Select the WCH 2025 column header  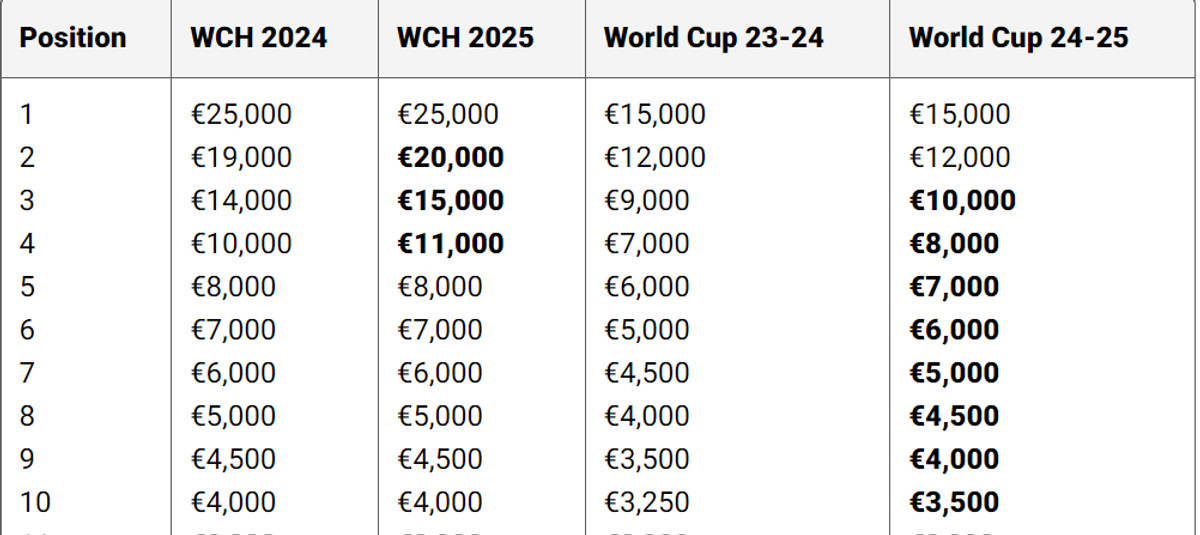[x=465, y=38]
